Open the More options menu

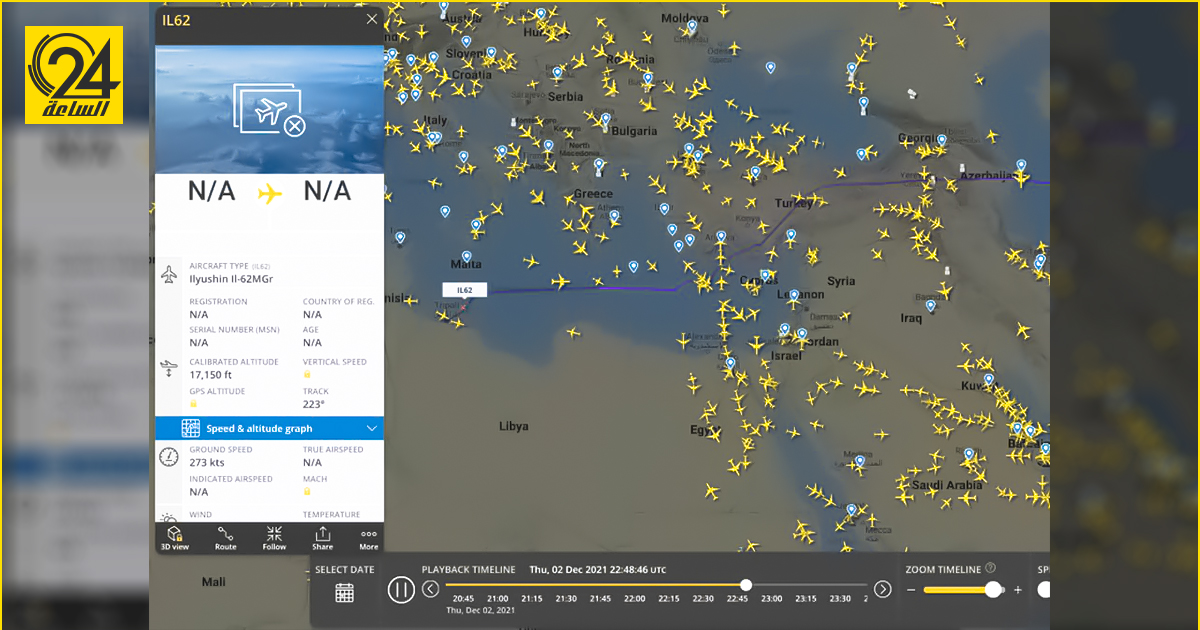coord(369,538)
